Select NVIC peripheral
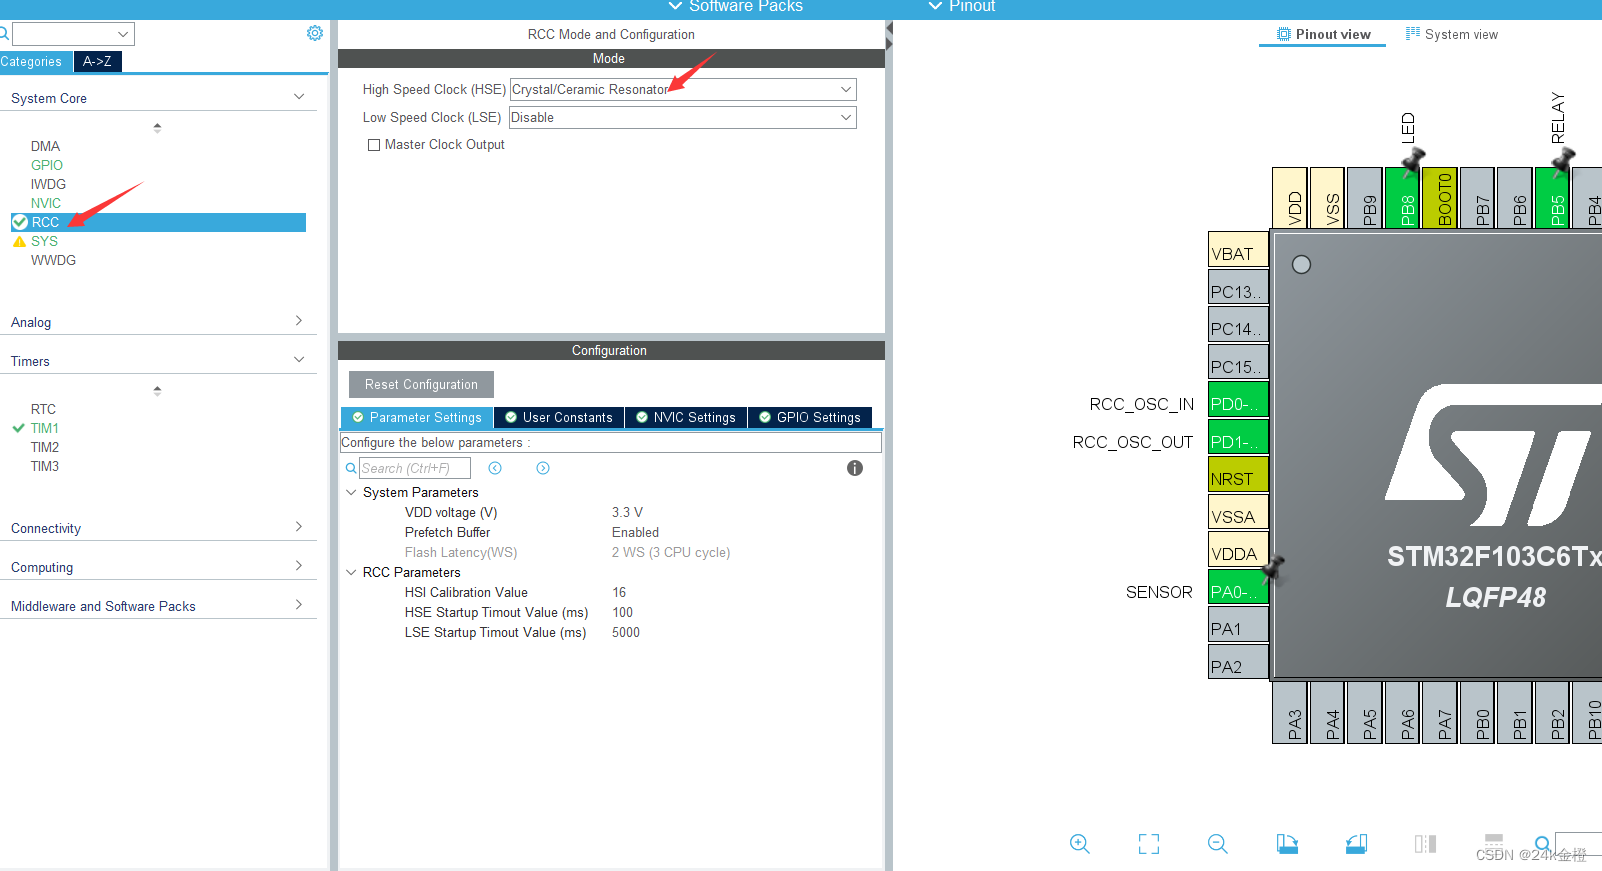 click(45, 203)
